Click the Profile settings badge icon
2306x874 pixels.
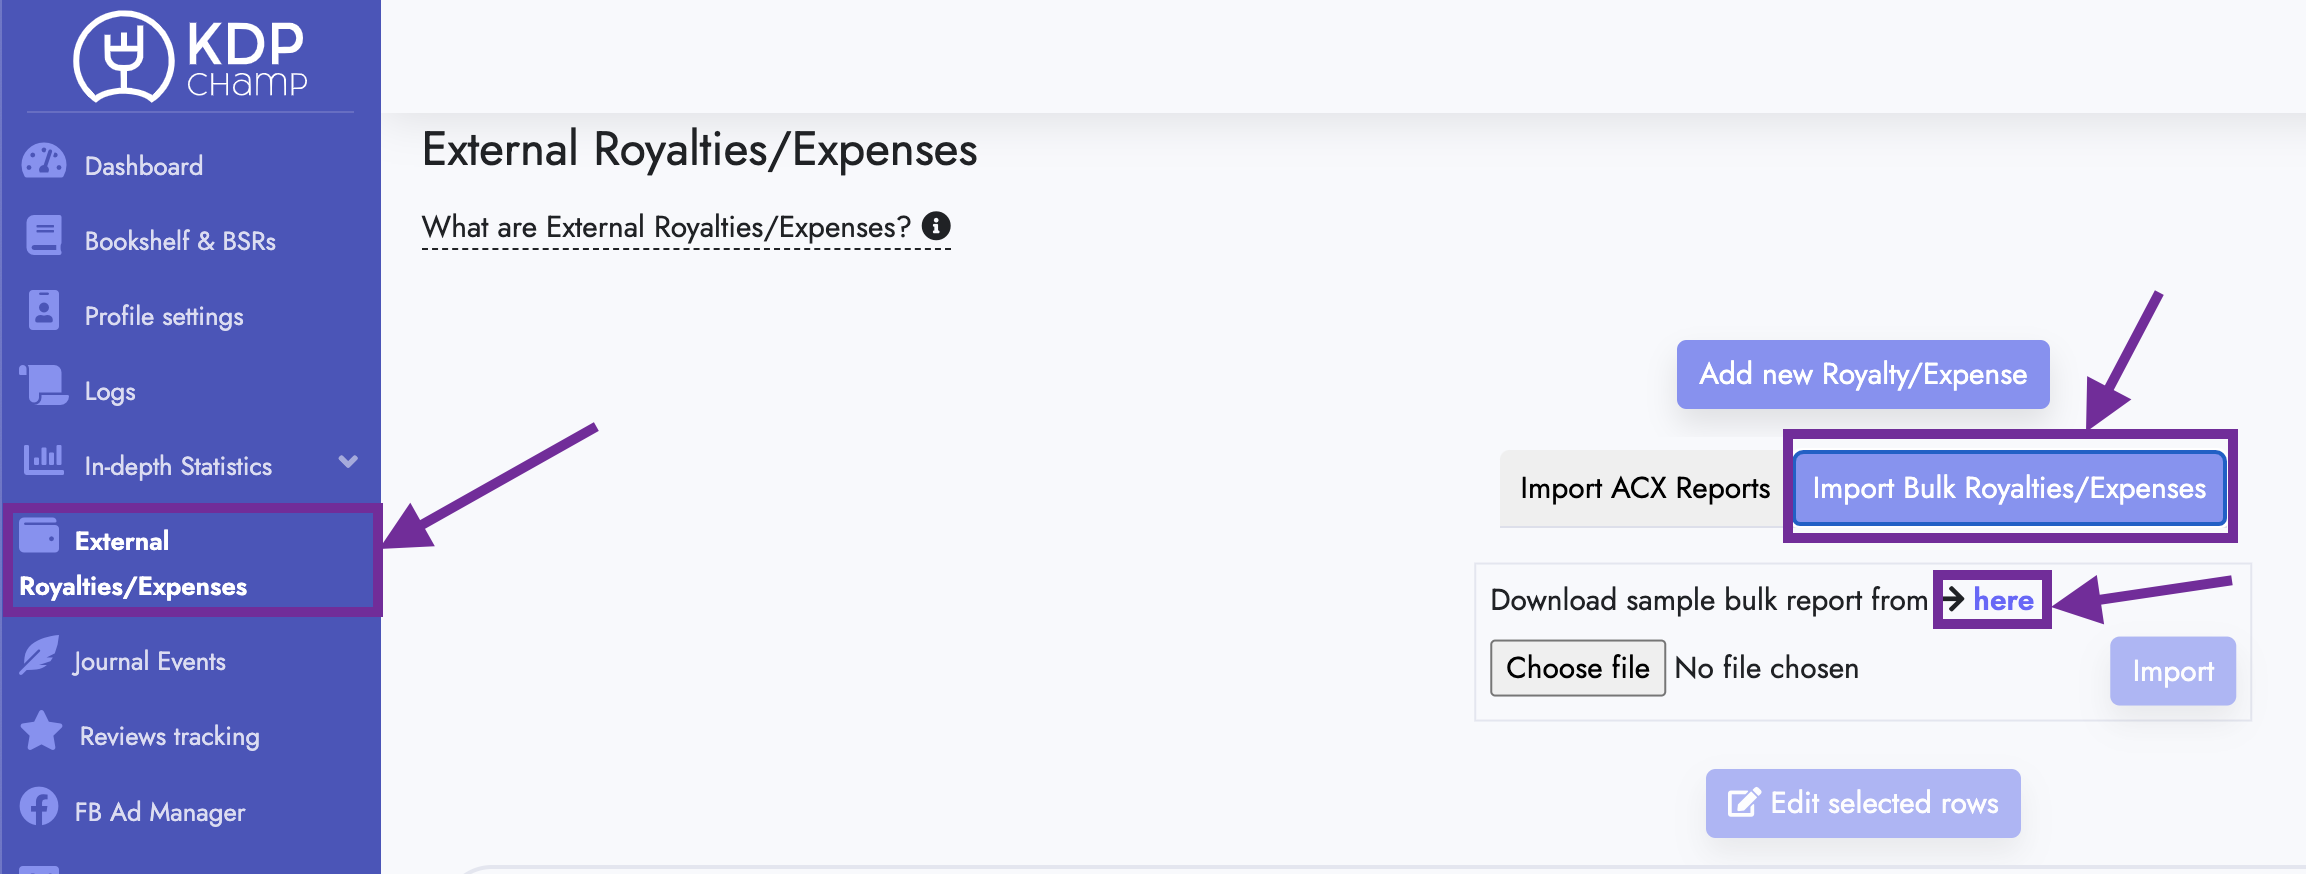point(44,311)
